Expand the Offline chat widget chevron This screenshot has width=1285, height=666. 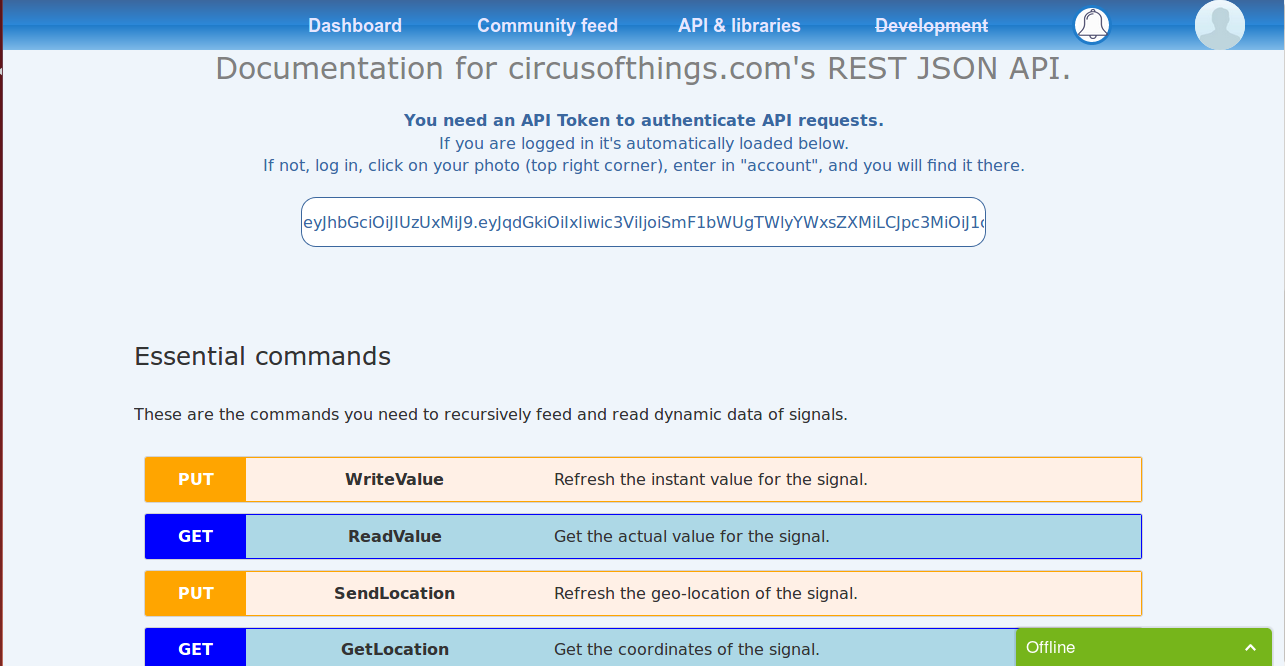1250,648
